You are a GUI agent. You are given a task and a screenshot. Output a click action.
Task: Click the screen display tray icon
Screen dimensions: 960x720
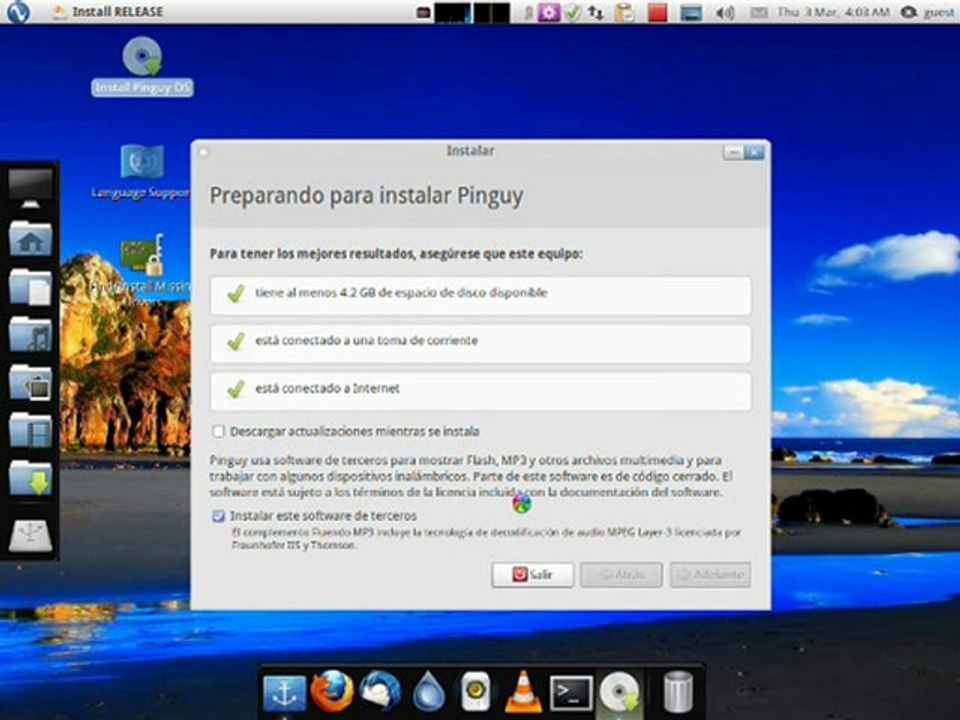click(x=691, y=12)
